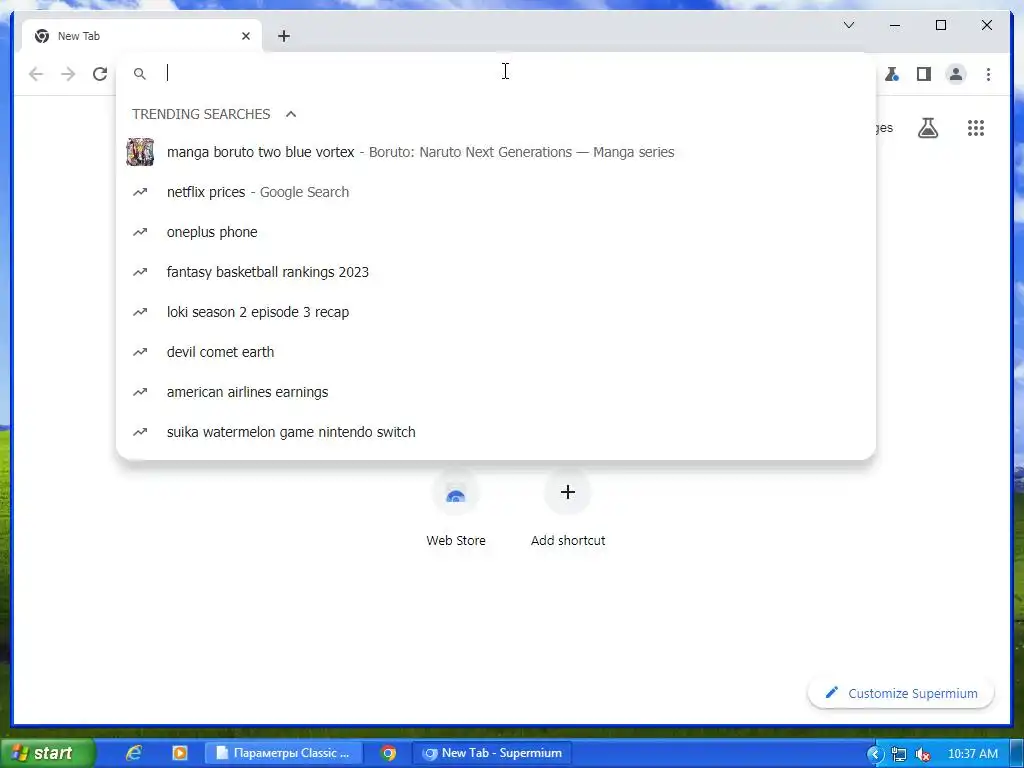The image size is (1024, 768).
Task: Click the Add shortcut button
Action: click(x=568, y=509)
